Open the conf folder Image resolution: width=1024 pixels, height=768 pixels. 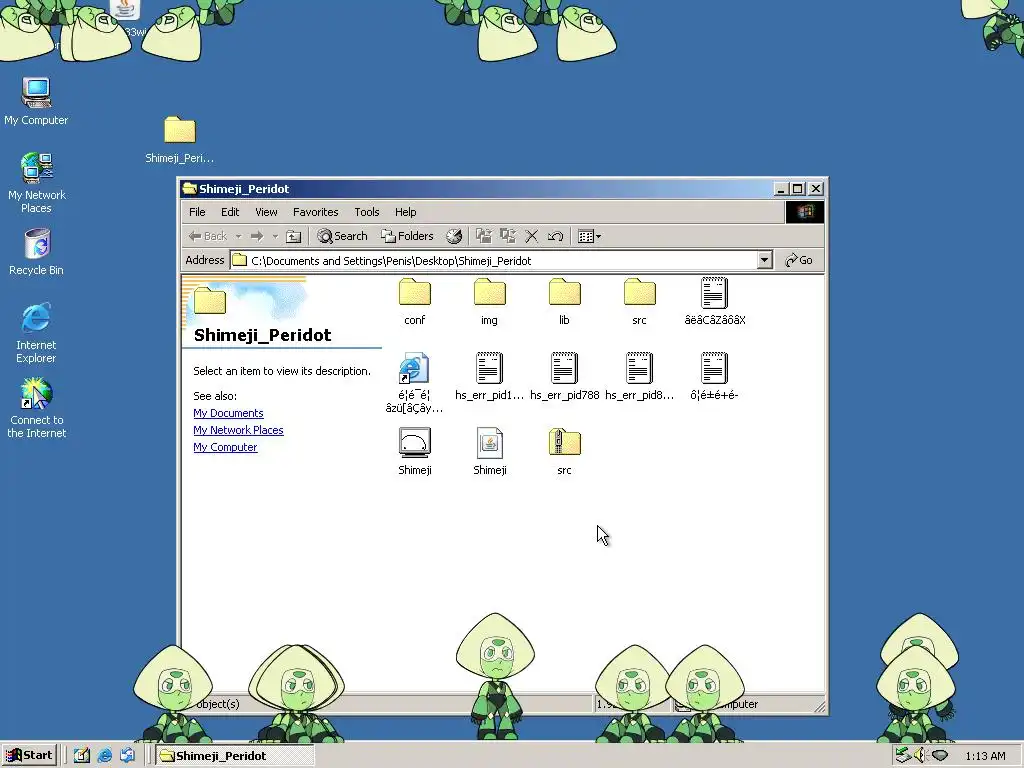pos(415,293)
